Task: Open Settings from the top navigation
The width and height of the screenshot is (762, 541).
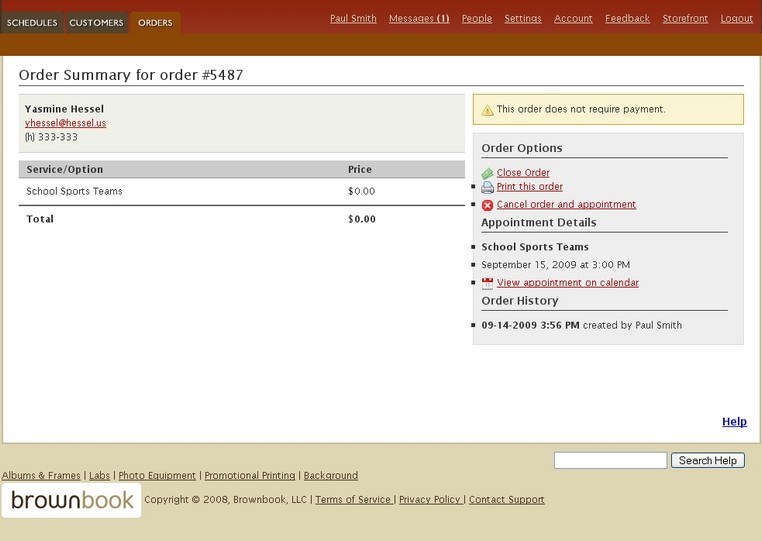Action: (523, 18)
